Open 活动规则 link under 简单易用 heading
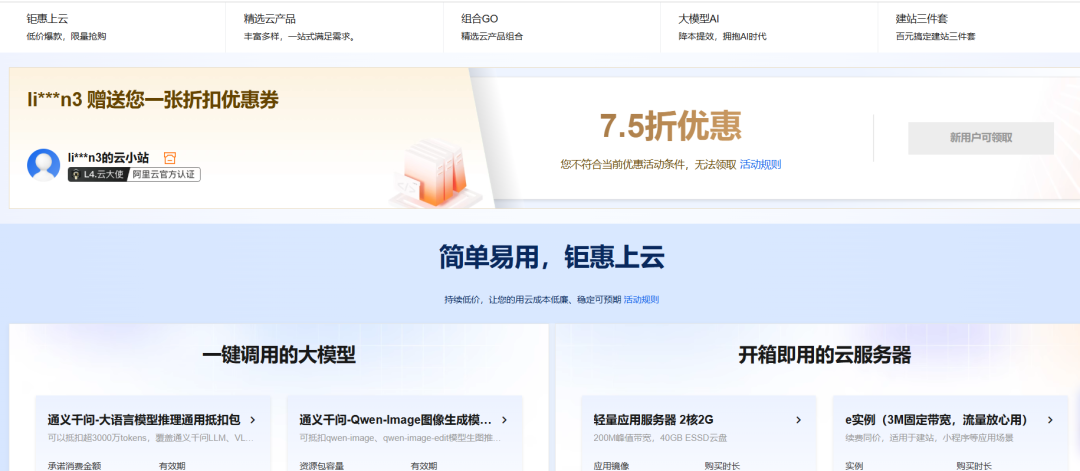The height and width of the screenshot is (471, 1080). point(641,300)
